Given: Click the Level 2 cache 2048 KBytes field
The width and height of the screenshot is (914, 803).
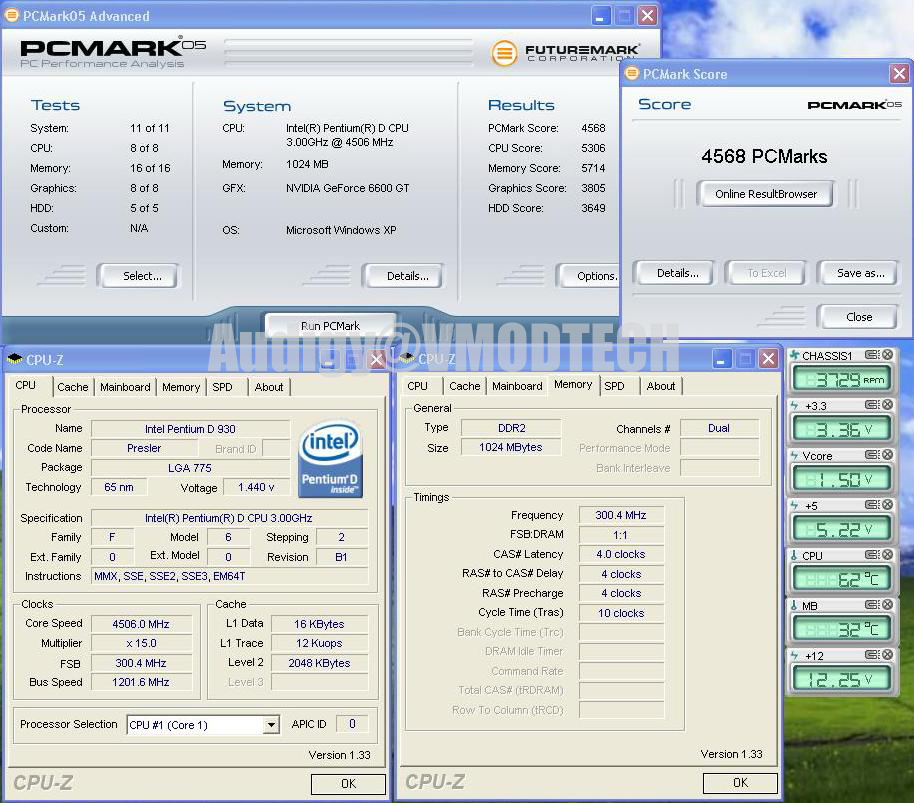Looking at the screenshot, I should pyautogui.click(x=319, y=663).
